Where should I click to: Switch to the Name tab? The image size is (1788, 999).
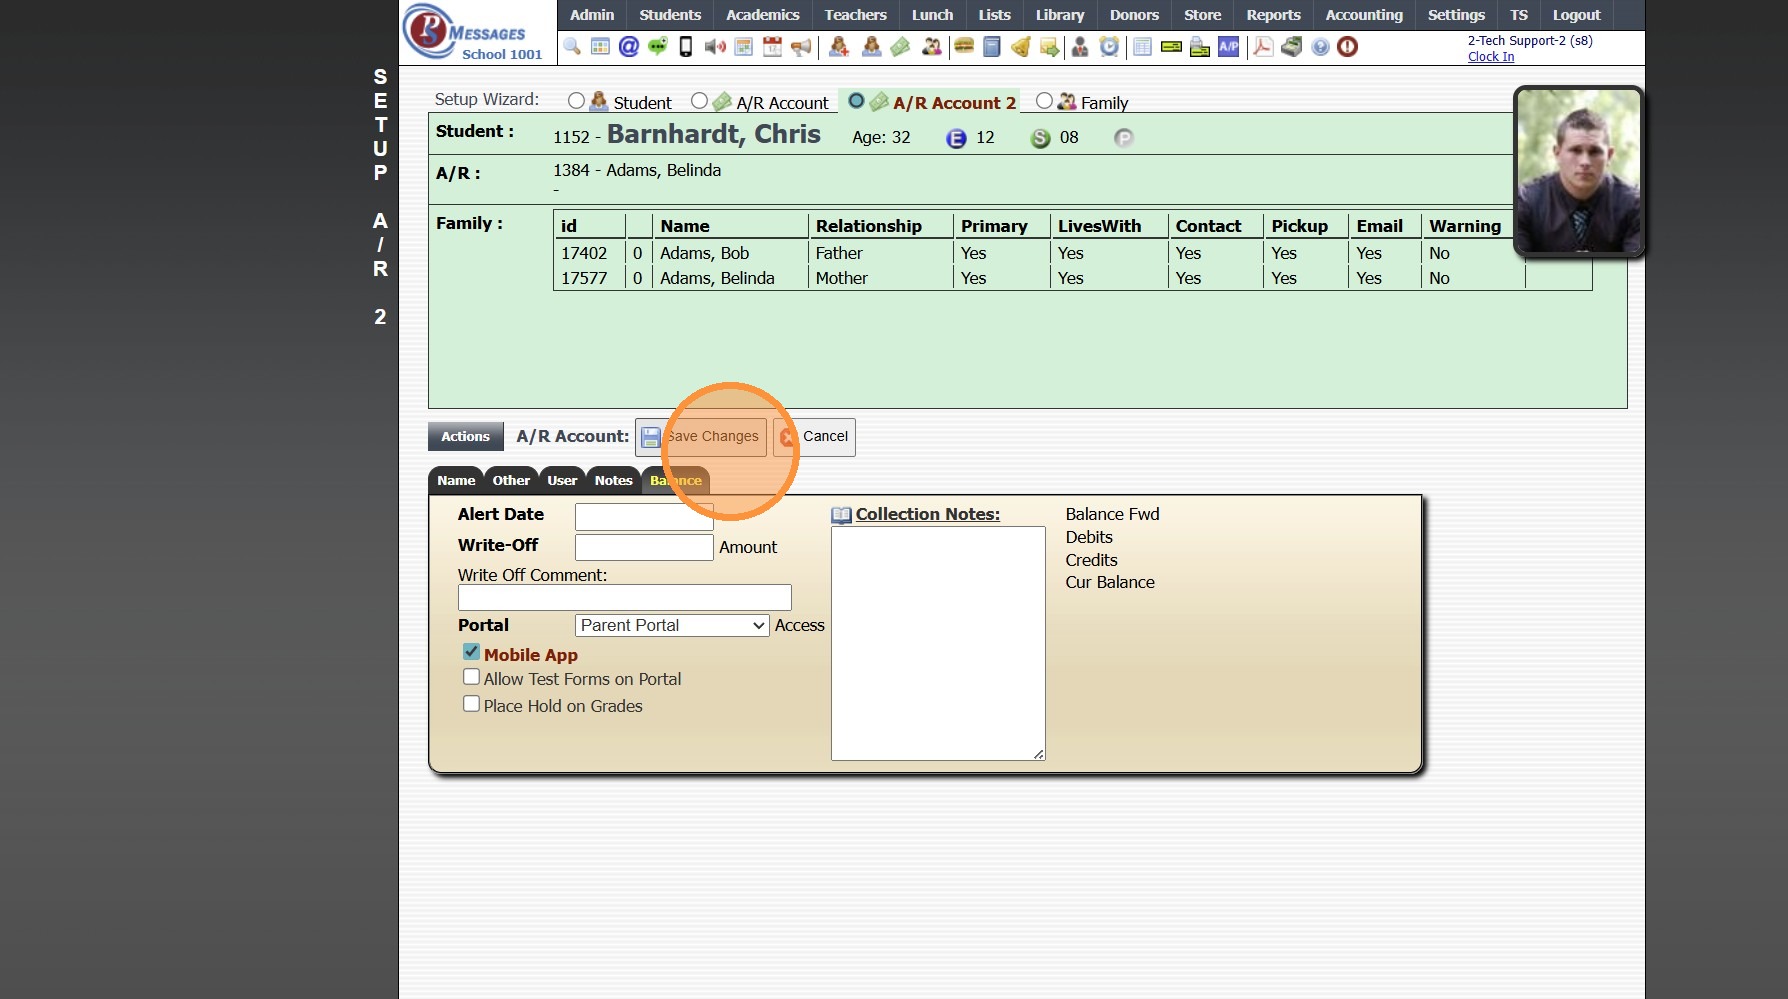(x=456, y=481)
